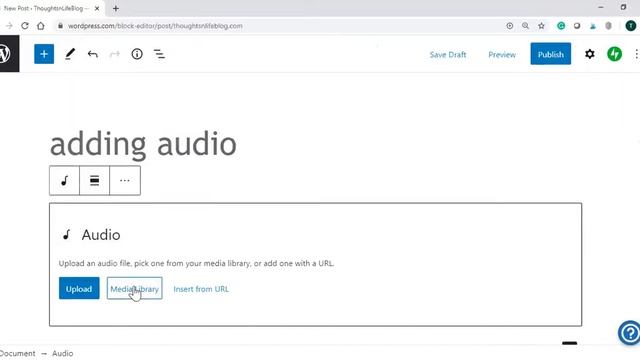This screenshot has height=360, width=640.
Task: Click the blue Add block plus button
Action: pos(44,54)
